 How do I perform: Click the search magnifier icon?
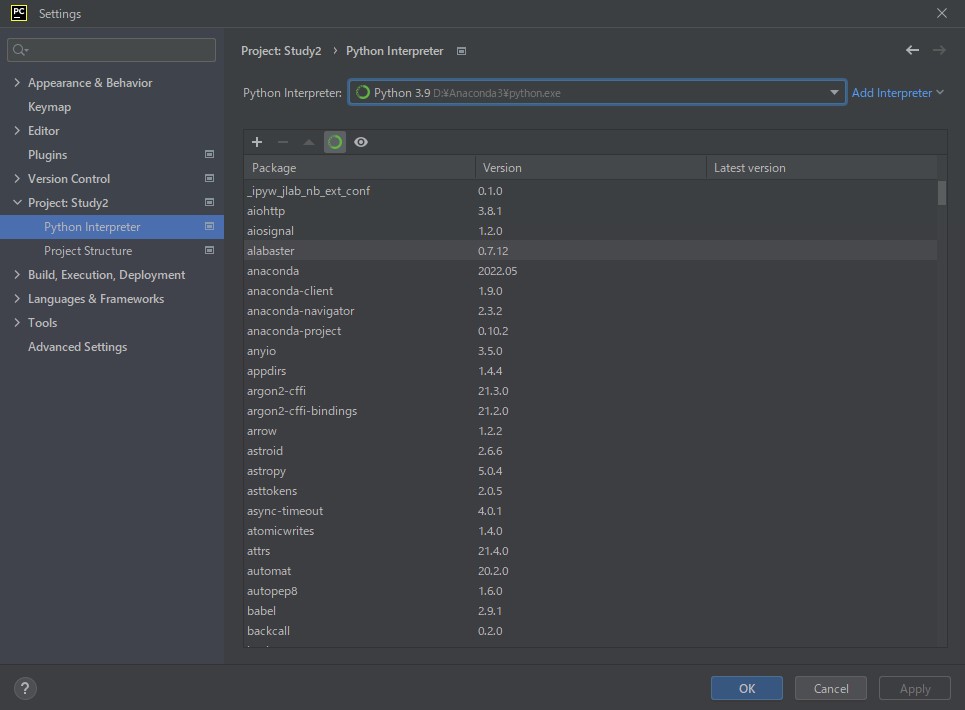20,50
